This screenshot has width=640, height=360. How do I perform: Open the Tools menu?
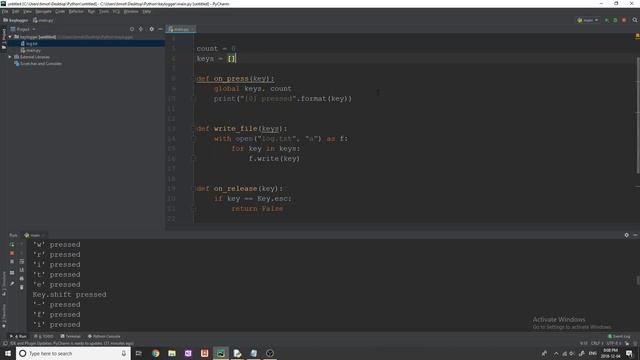coord(104,11)
